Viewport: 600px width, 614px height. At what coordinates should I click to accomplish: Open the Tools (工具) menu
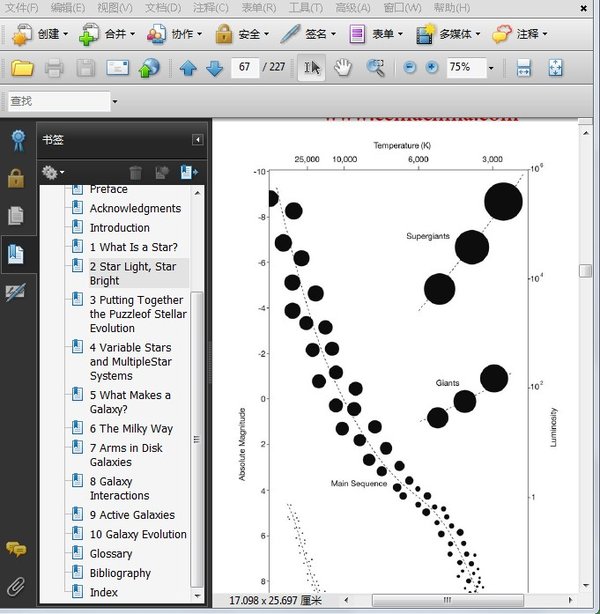click(305, 7)
